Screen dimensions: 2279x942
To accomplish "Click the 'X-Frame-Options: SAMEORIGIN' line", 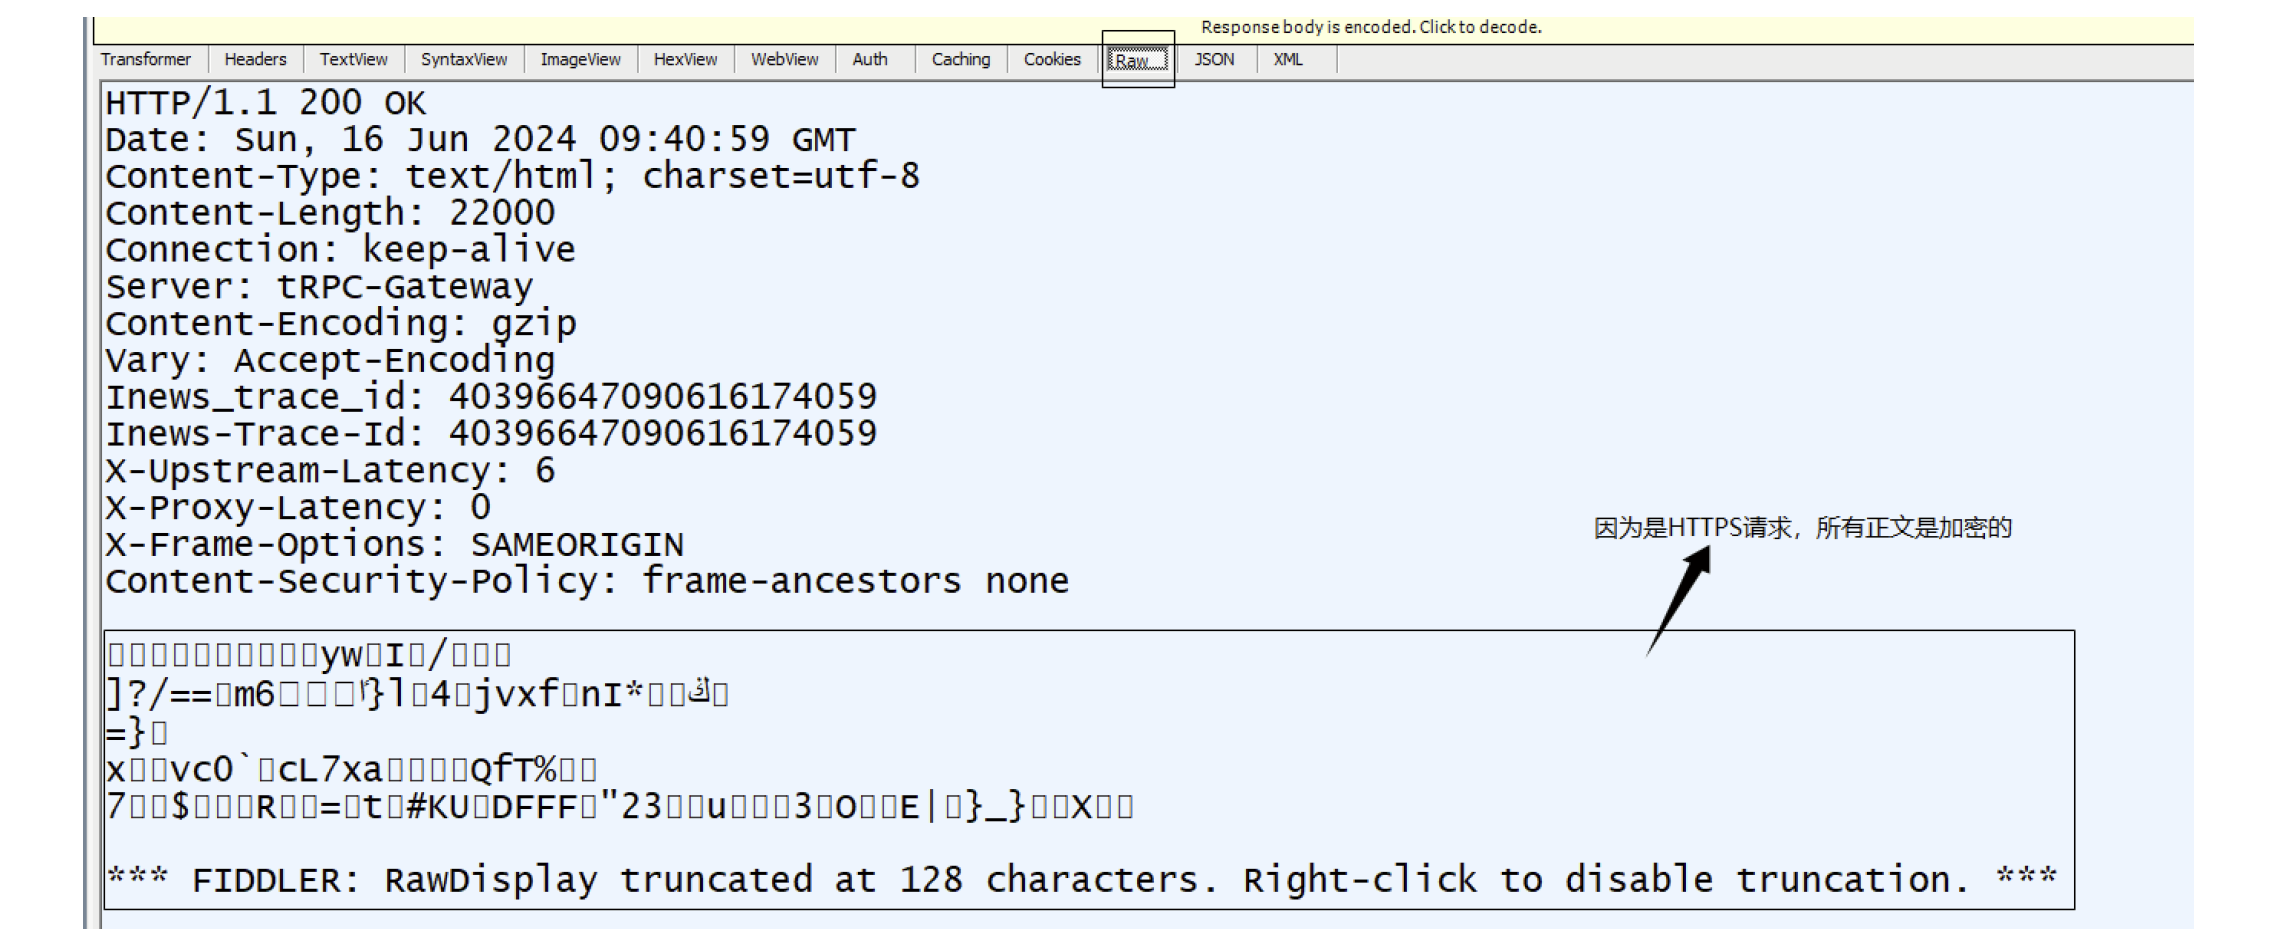I will click(x=395, y=545).
